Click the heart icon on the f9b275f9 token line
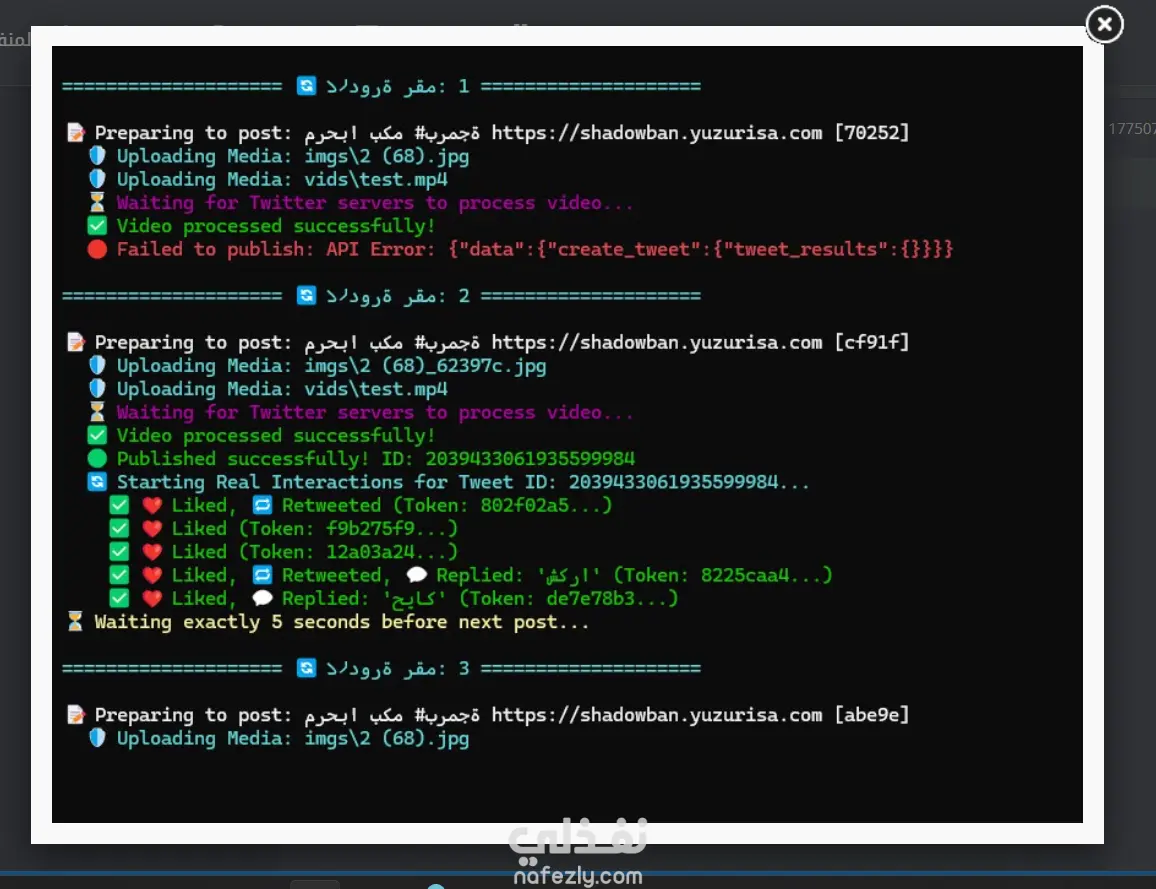 (152, 529)
